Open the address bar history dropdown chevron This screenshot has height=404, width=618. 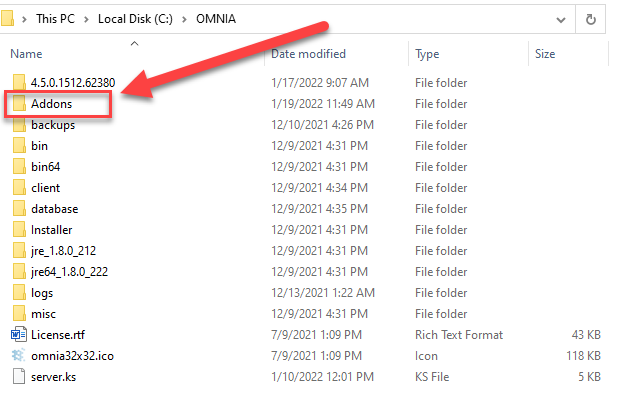coord(561,20)
